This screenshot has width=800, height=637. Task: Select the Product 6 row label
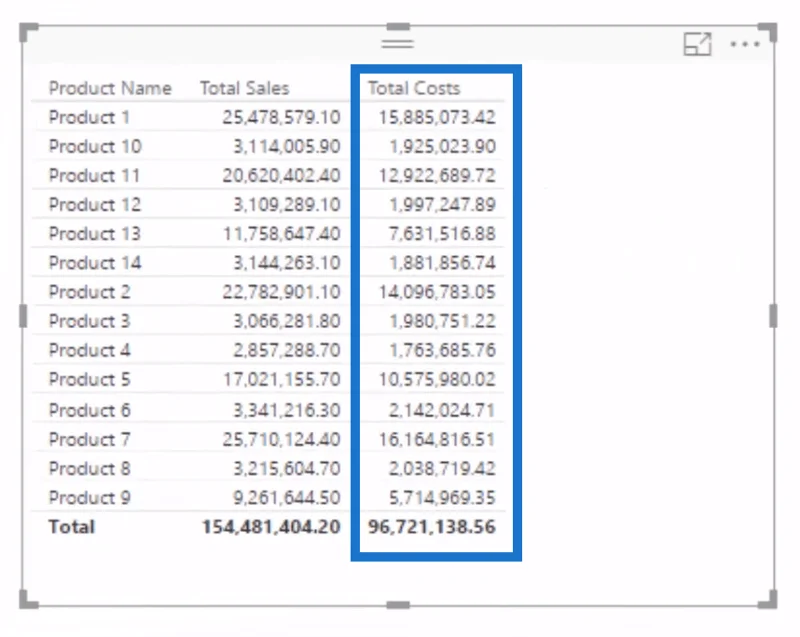coord(89,410)
